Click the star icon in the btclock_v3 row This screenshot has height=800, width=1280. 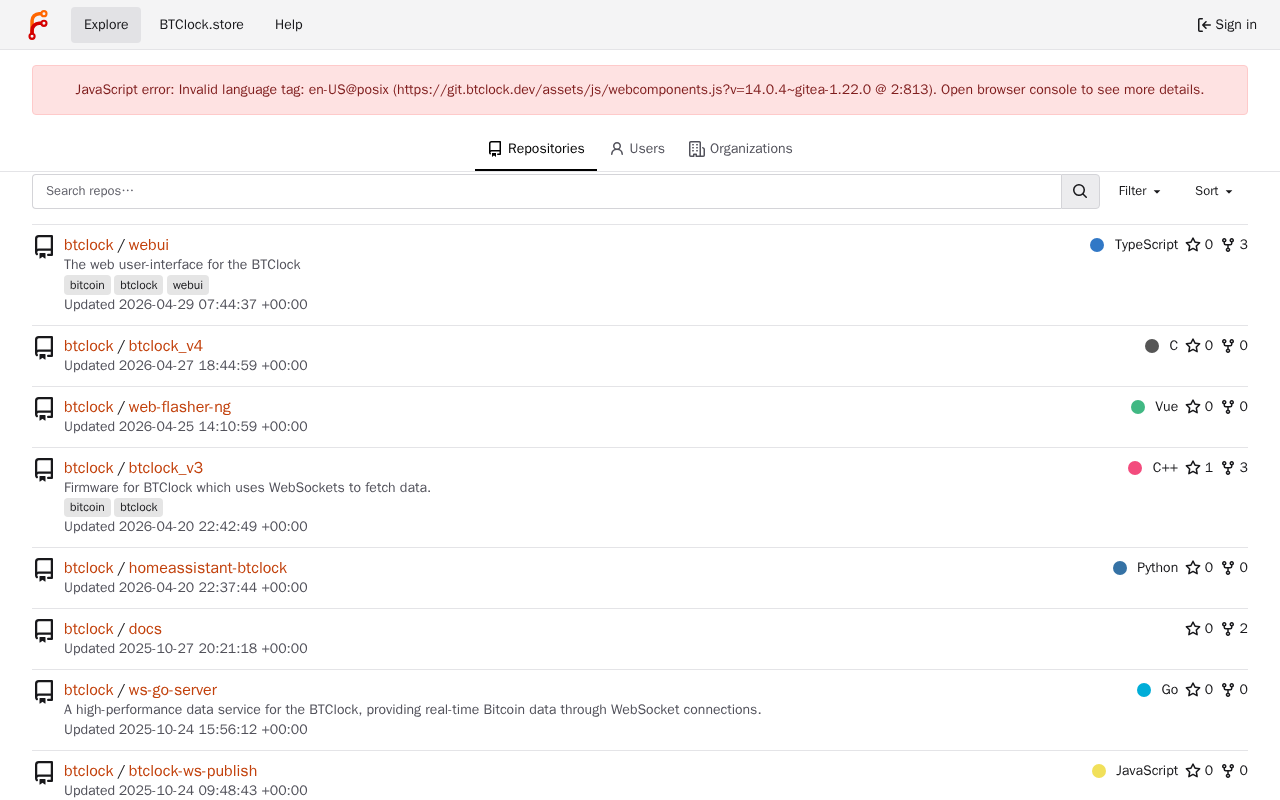(x=1193, y=468)
